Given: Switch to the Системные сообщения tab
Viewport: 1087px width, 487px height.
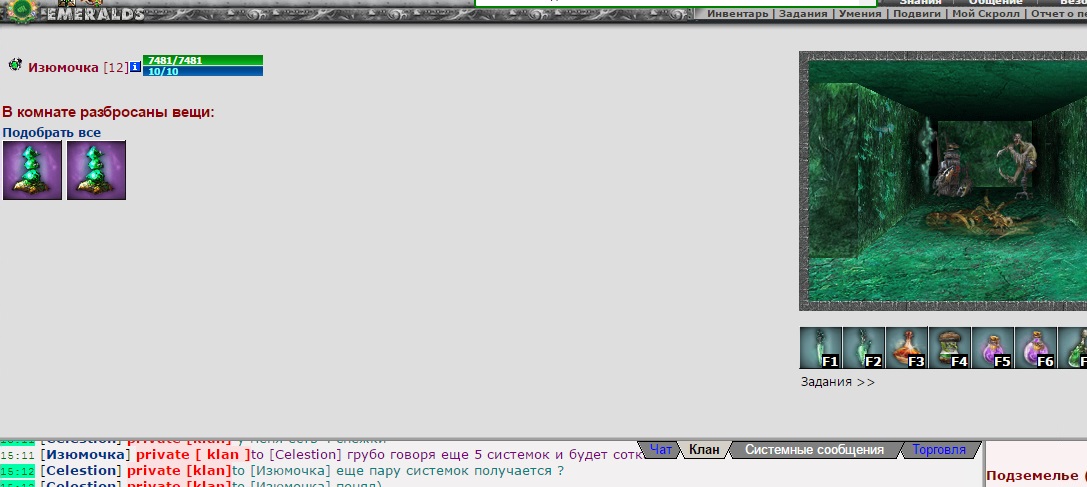Looking at the screenshot, I should pos(814,450).
